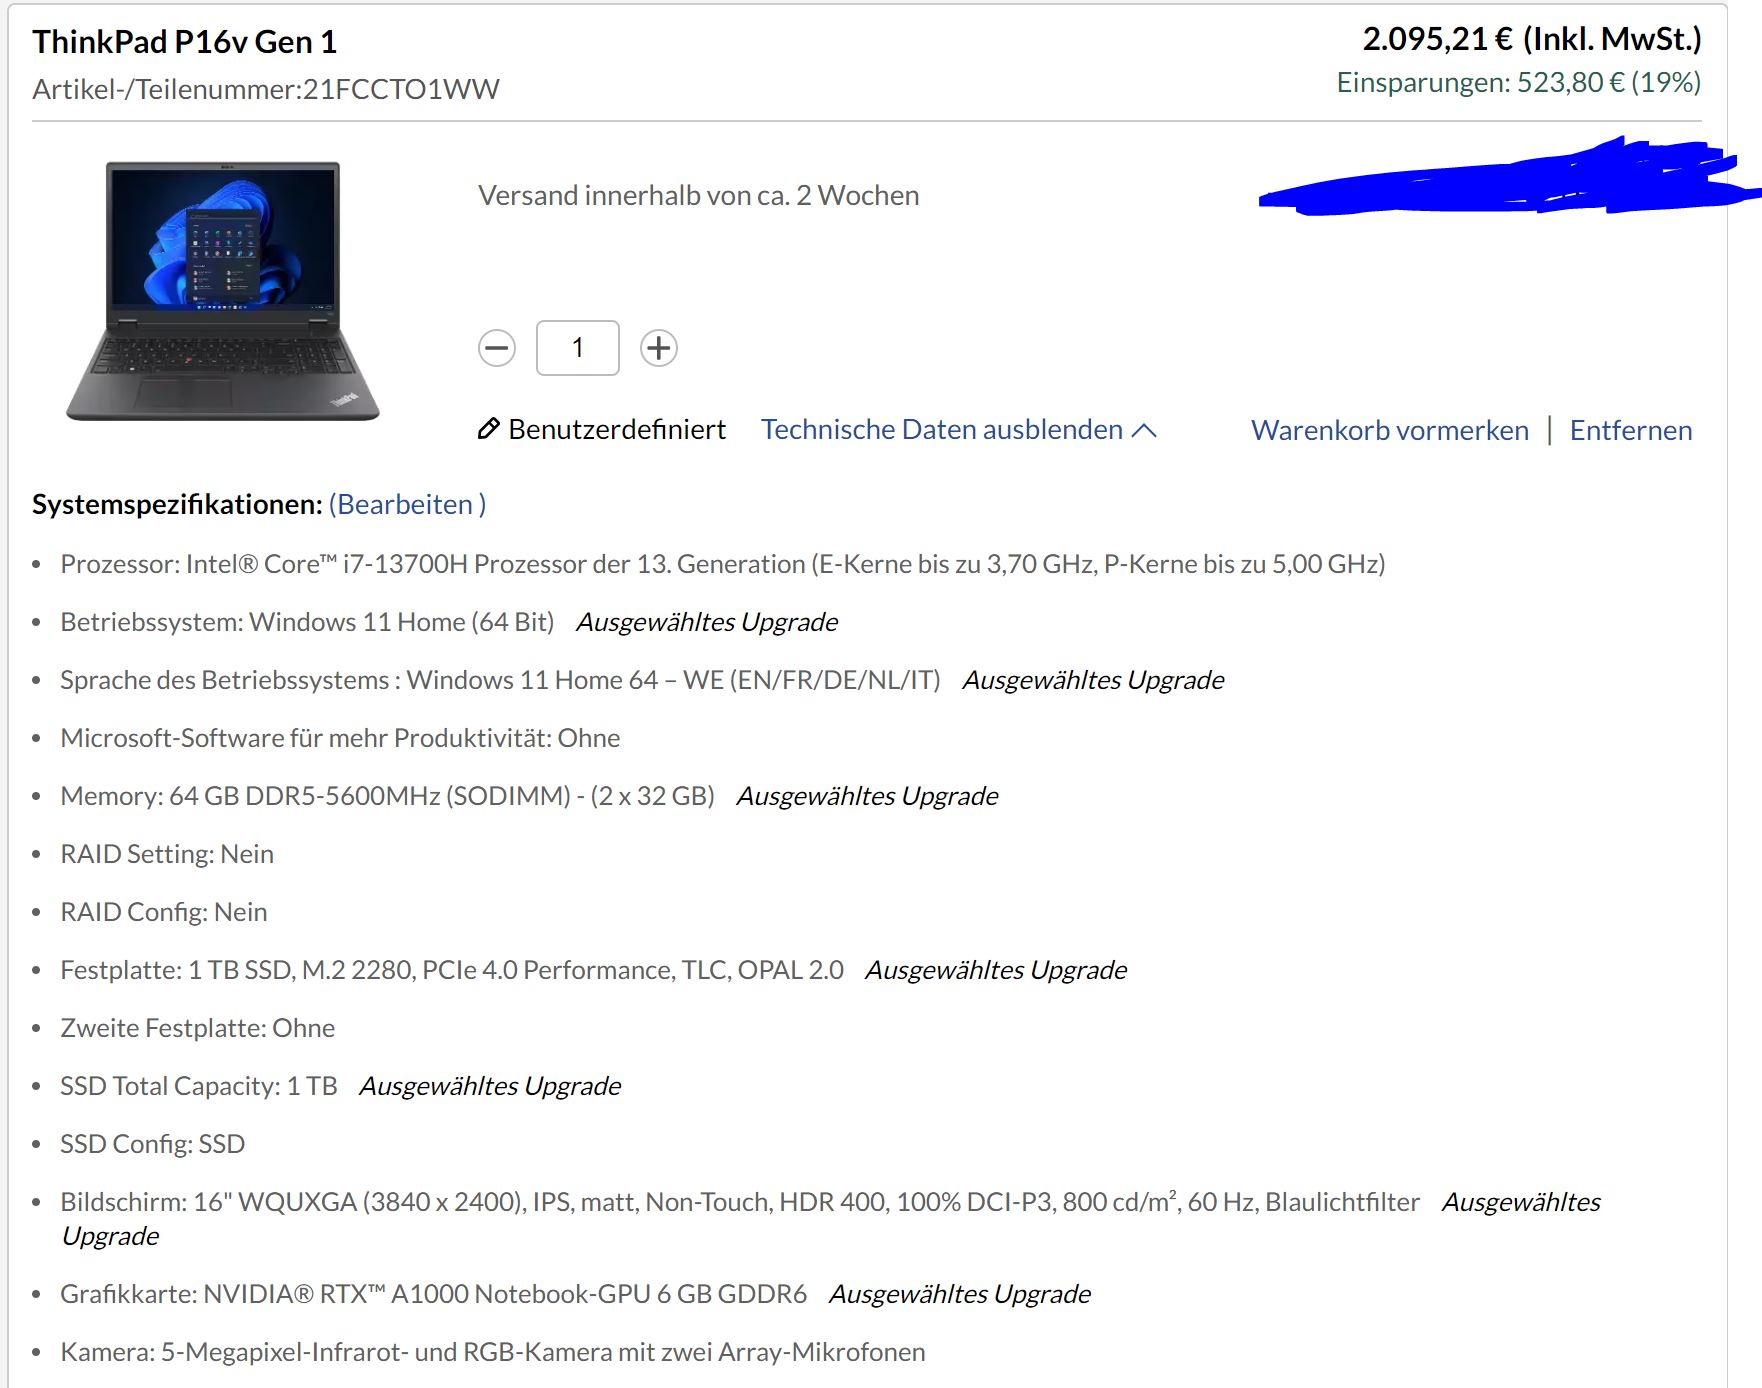This screenshot has width=1762, height=1388.
Task: Click the quantity input field
Action: click(x=578, y=348)
